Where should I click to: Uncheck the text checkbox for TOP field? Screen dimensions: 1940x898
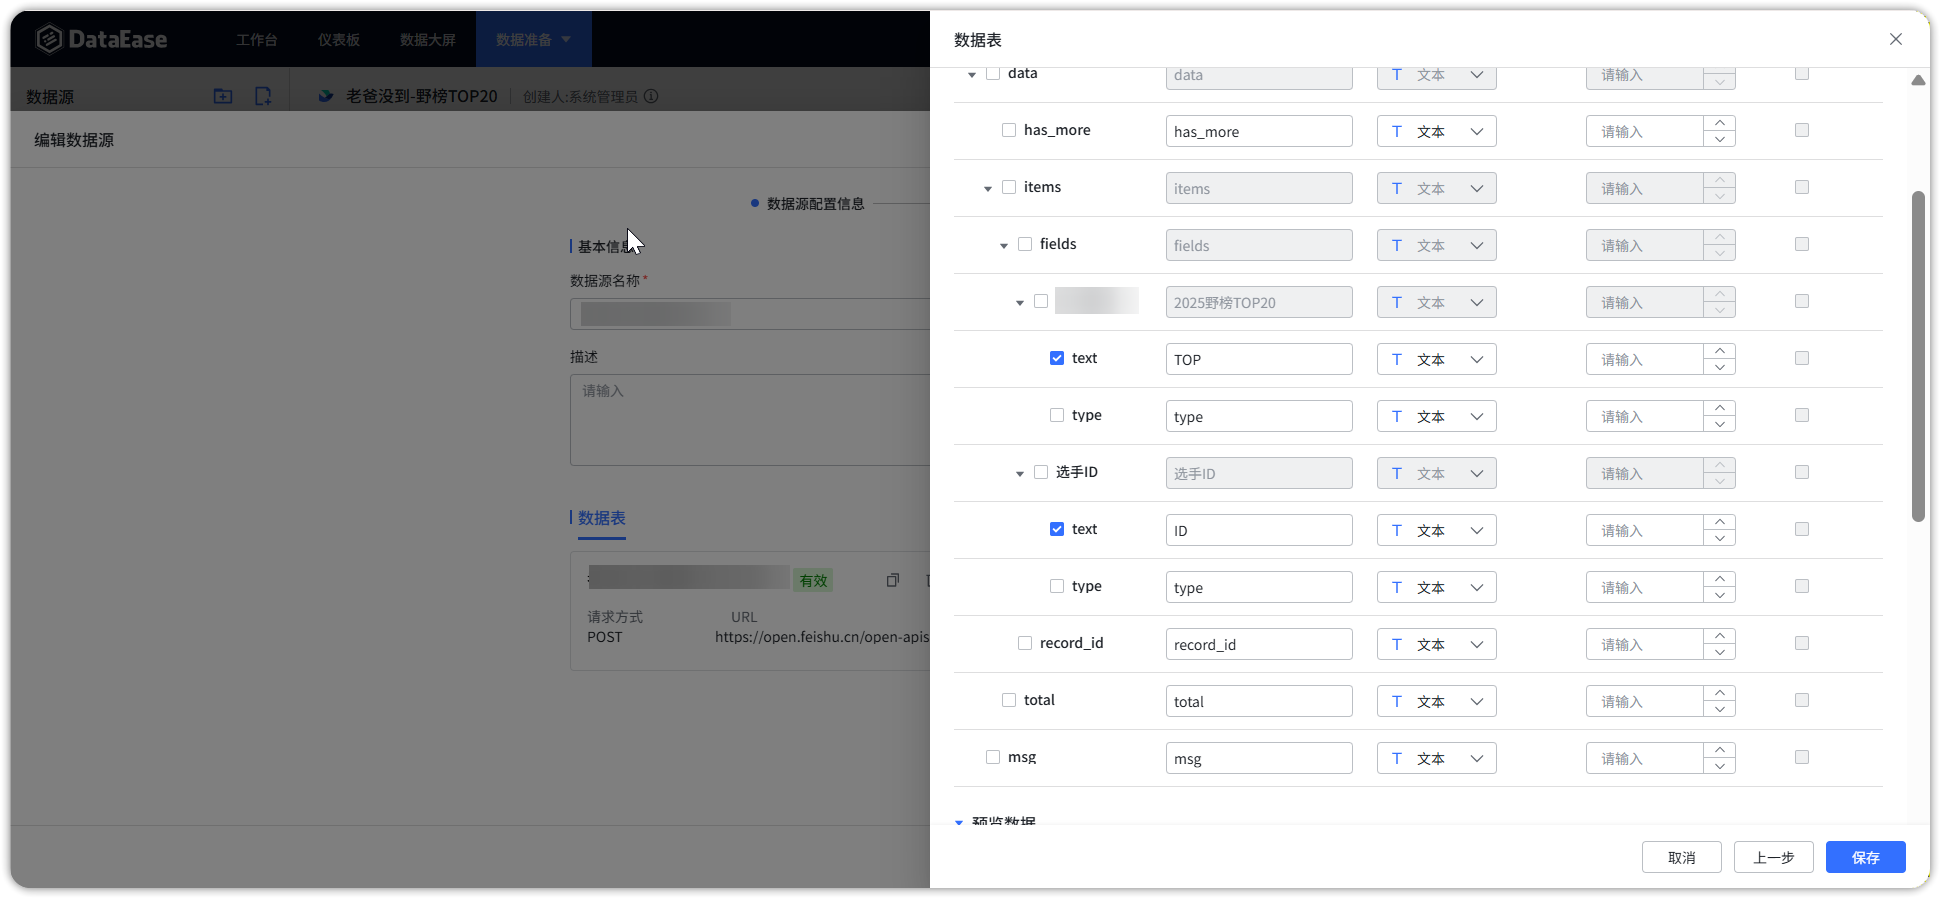pos(1057,358)
